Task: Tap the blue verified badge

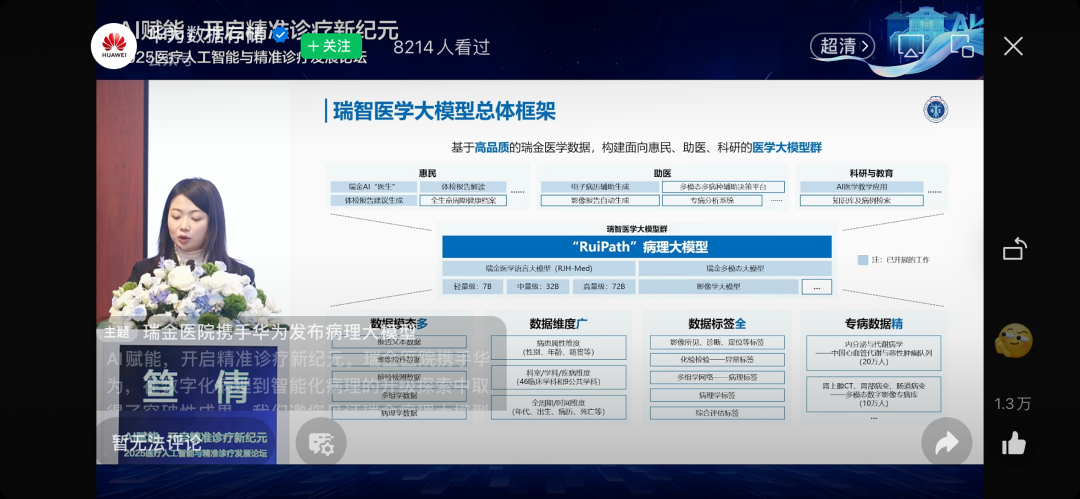Action: click(280, 34)
